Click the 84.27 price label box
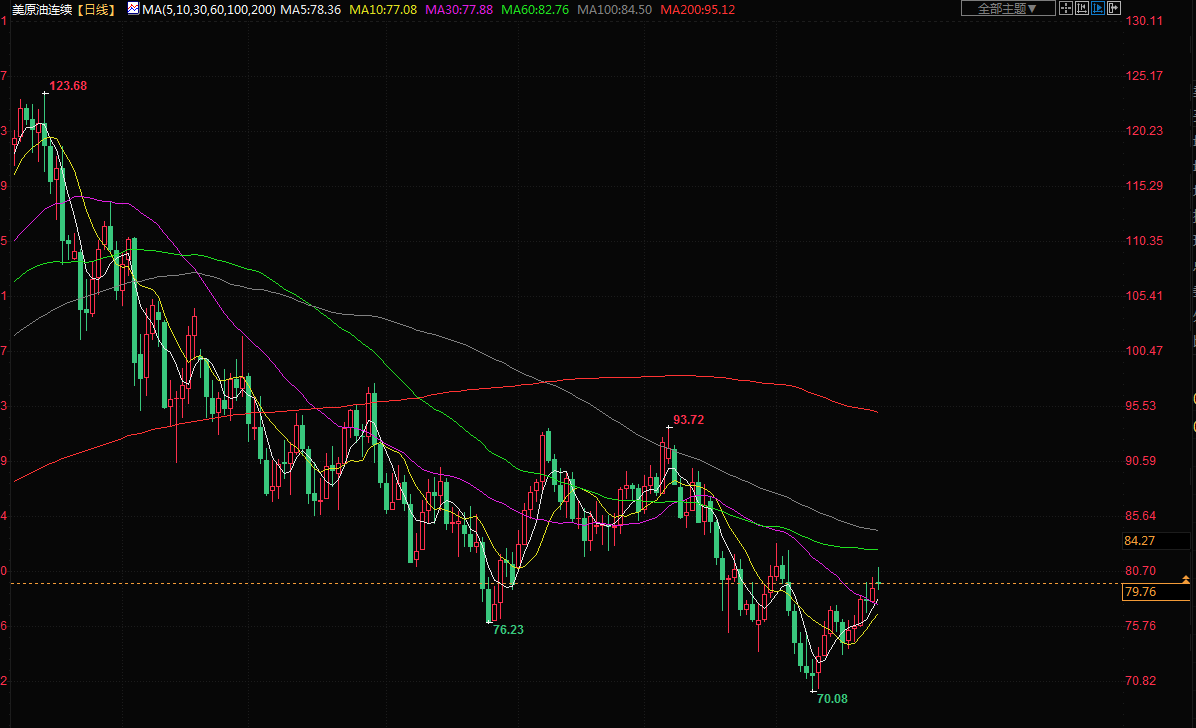Viewport: 1196px width, 728px height. 1141,541
